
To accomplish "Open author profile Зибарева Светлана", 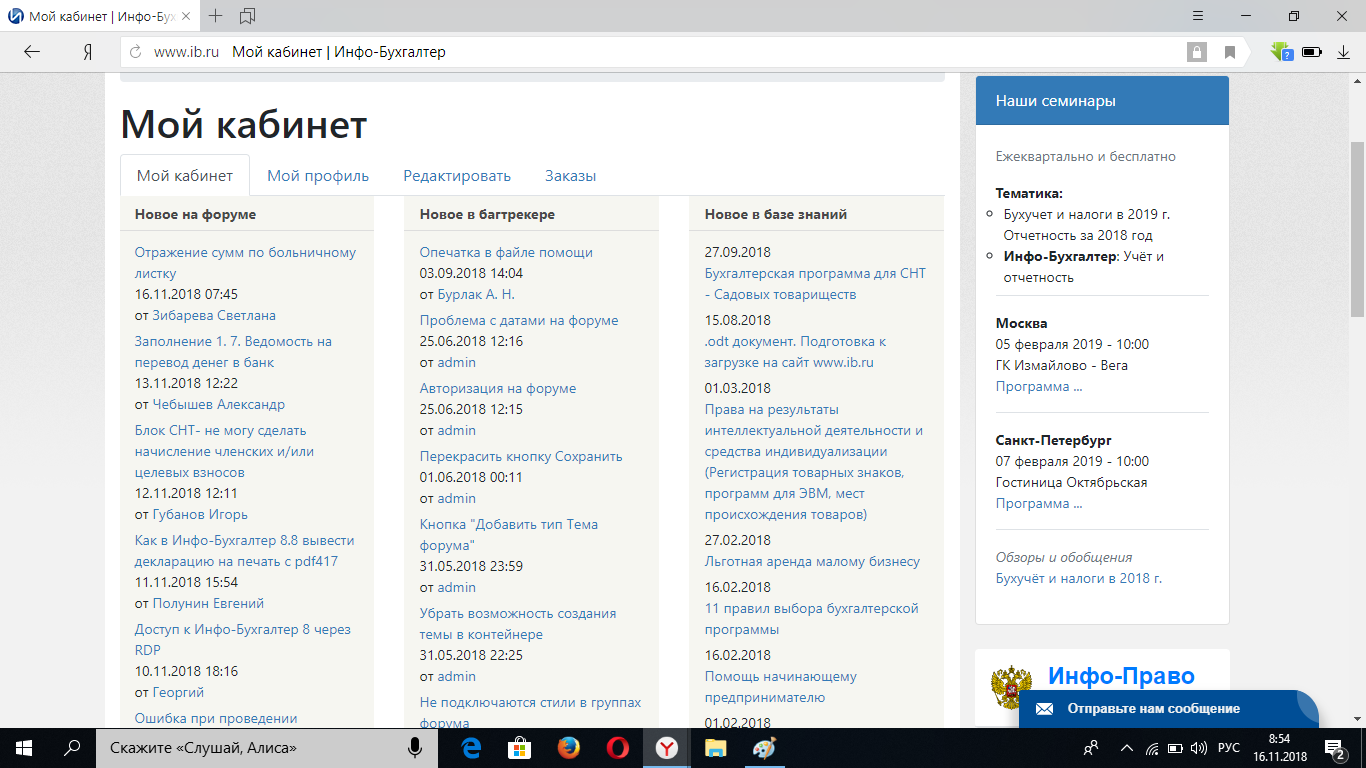I will click(x=214, y=315).
